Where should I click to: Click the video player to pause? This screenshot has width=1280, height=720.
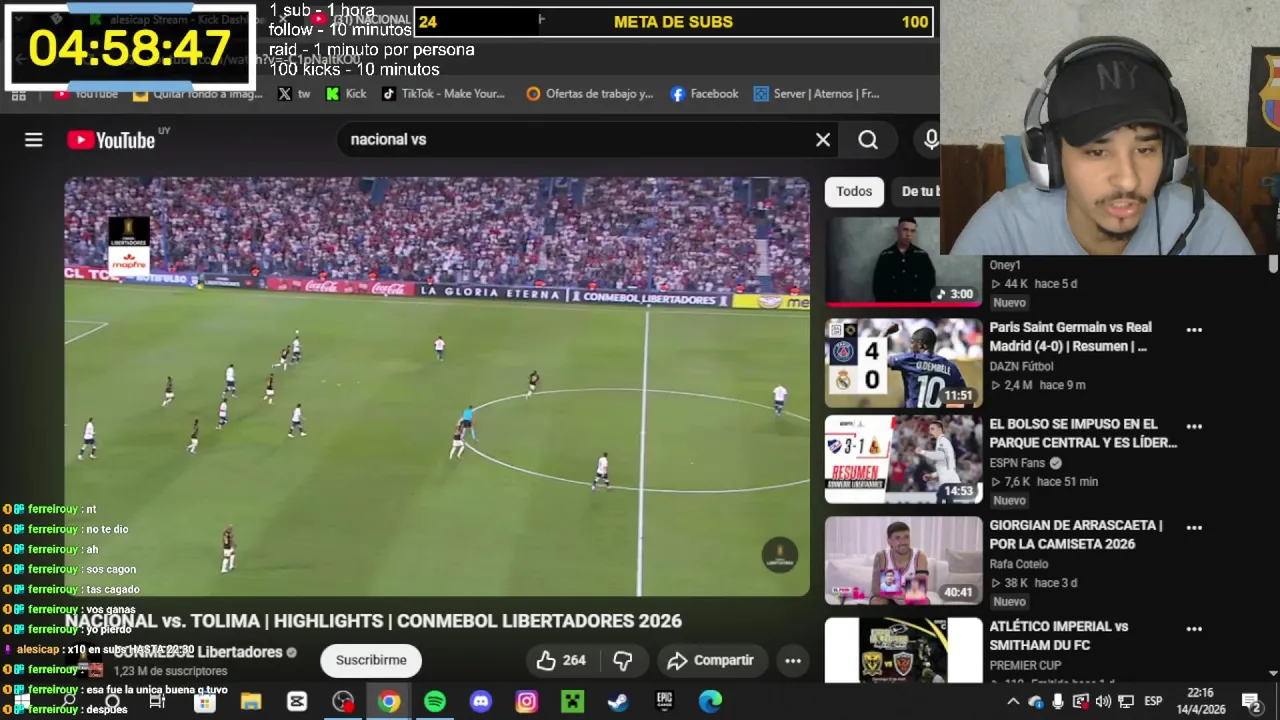pyautogui.click(x=437, y=387)
